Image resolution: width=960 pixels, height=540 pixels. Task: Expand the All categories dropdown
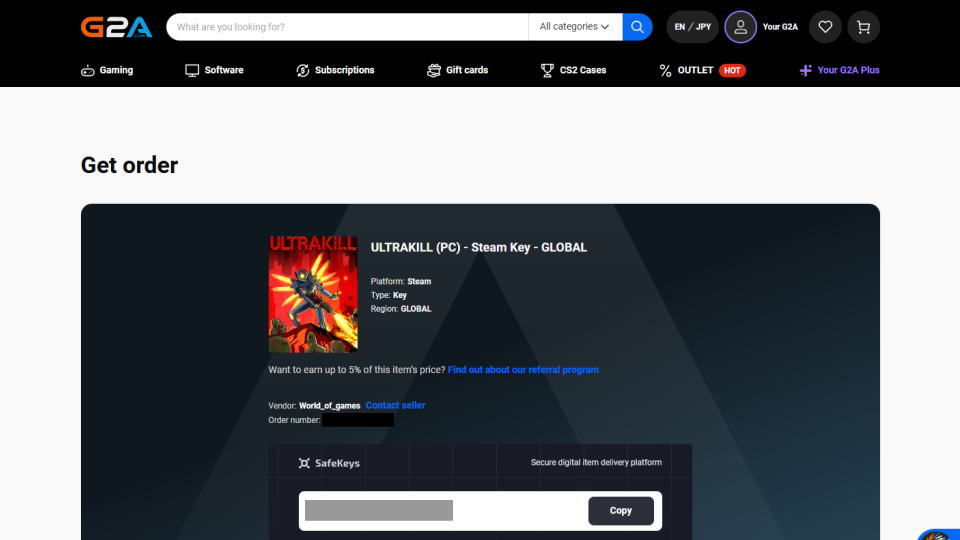(x=575, y=27)
